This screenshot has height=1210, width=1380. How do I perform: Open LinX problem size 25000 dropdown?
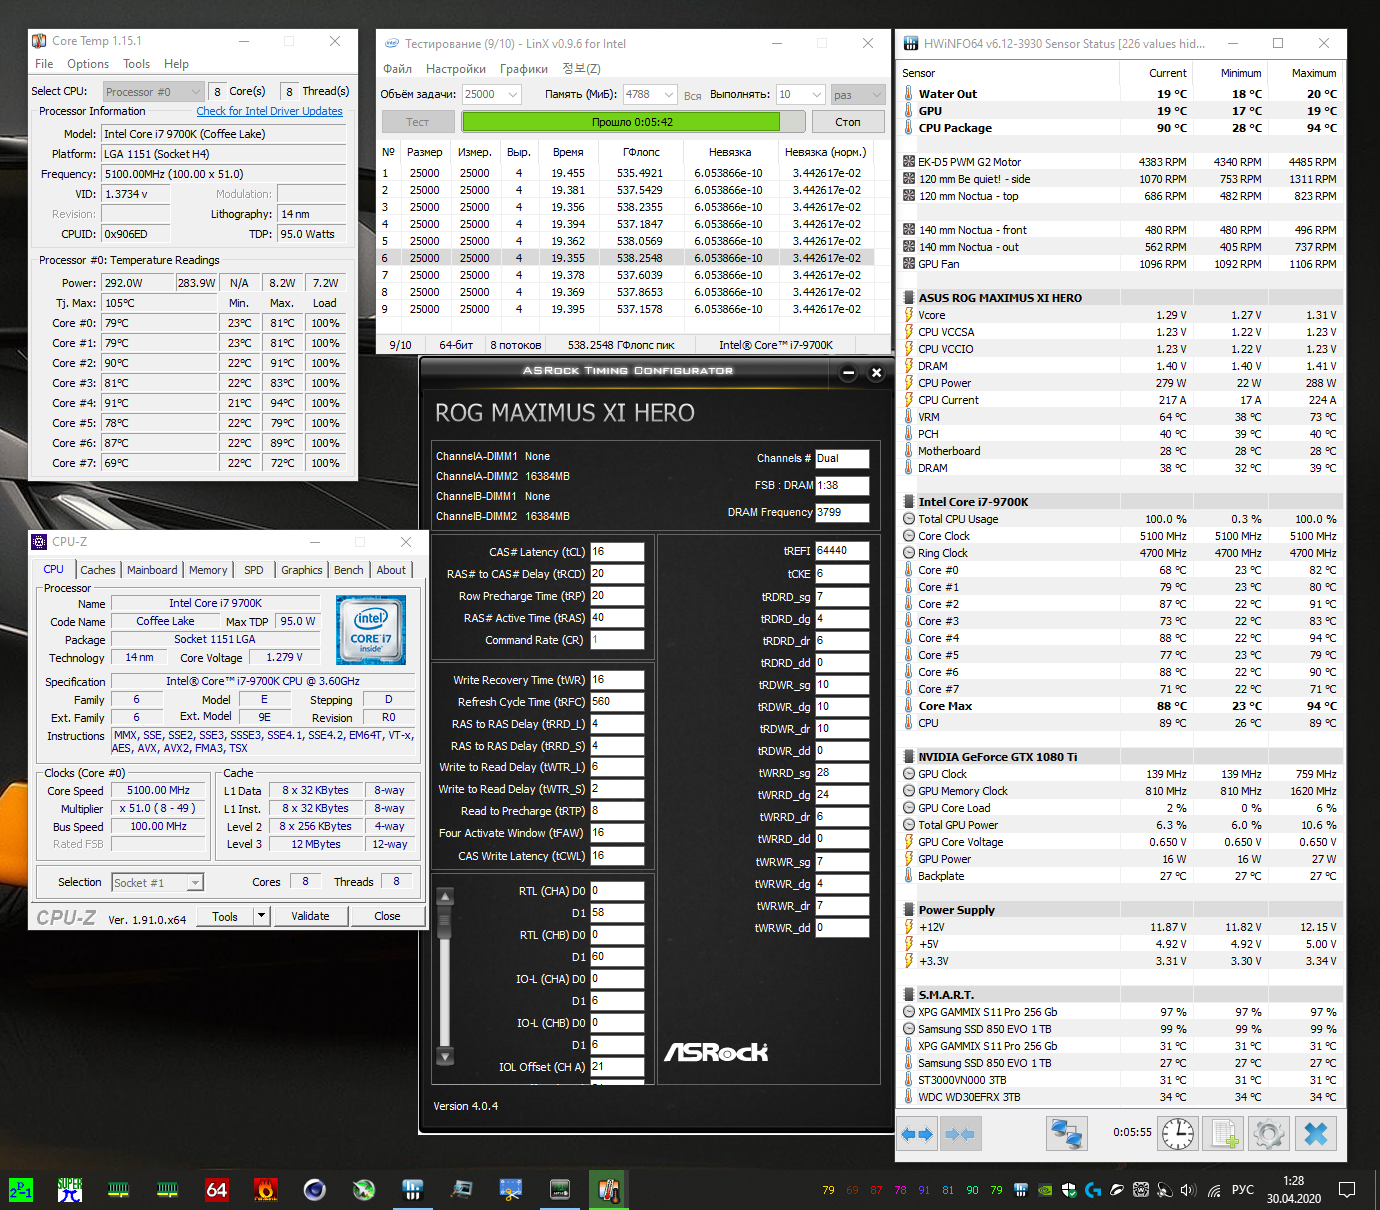pos(492,94)
